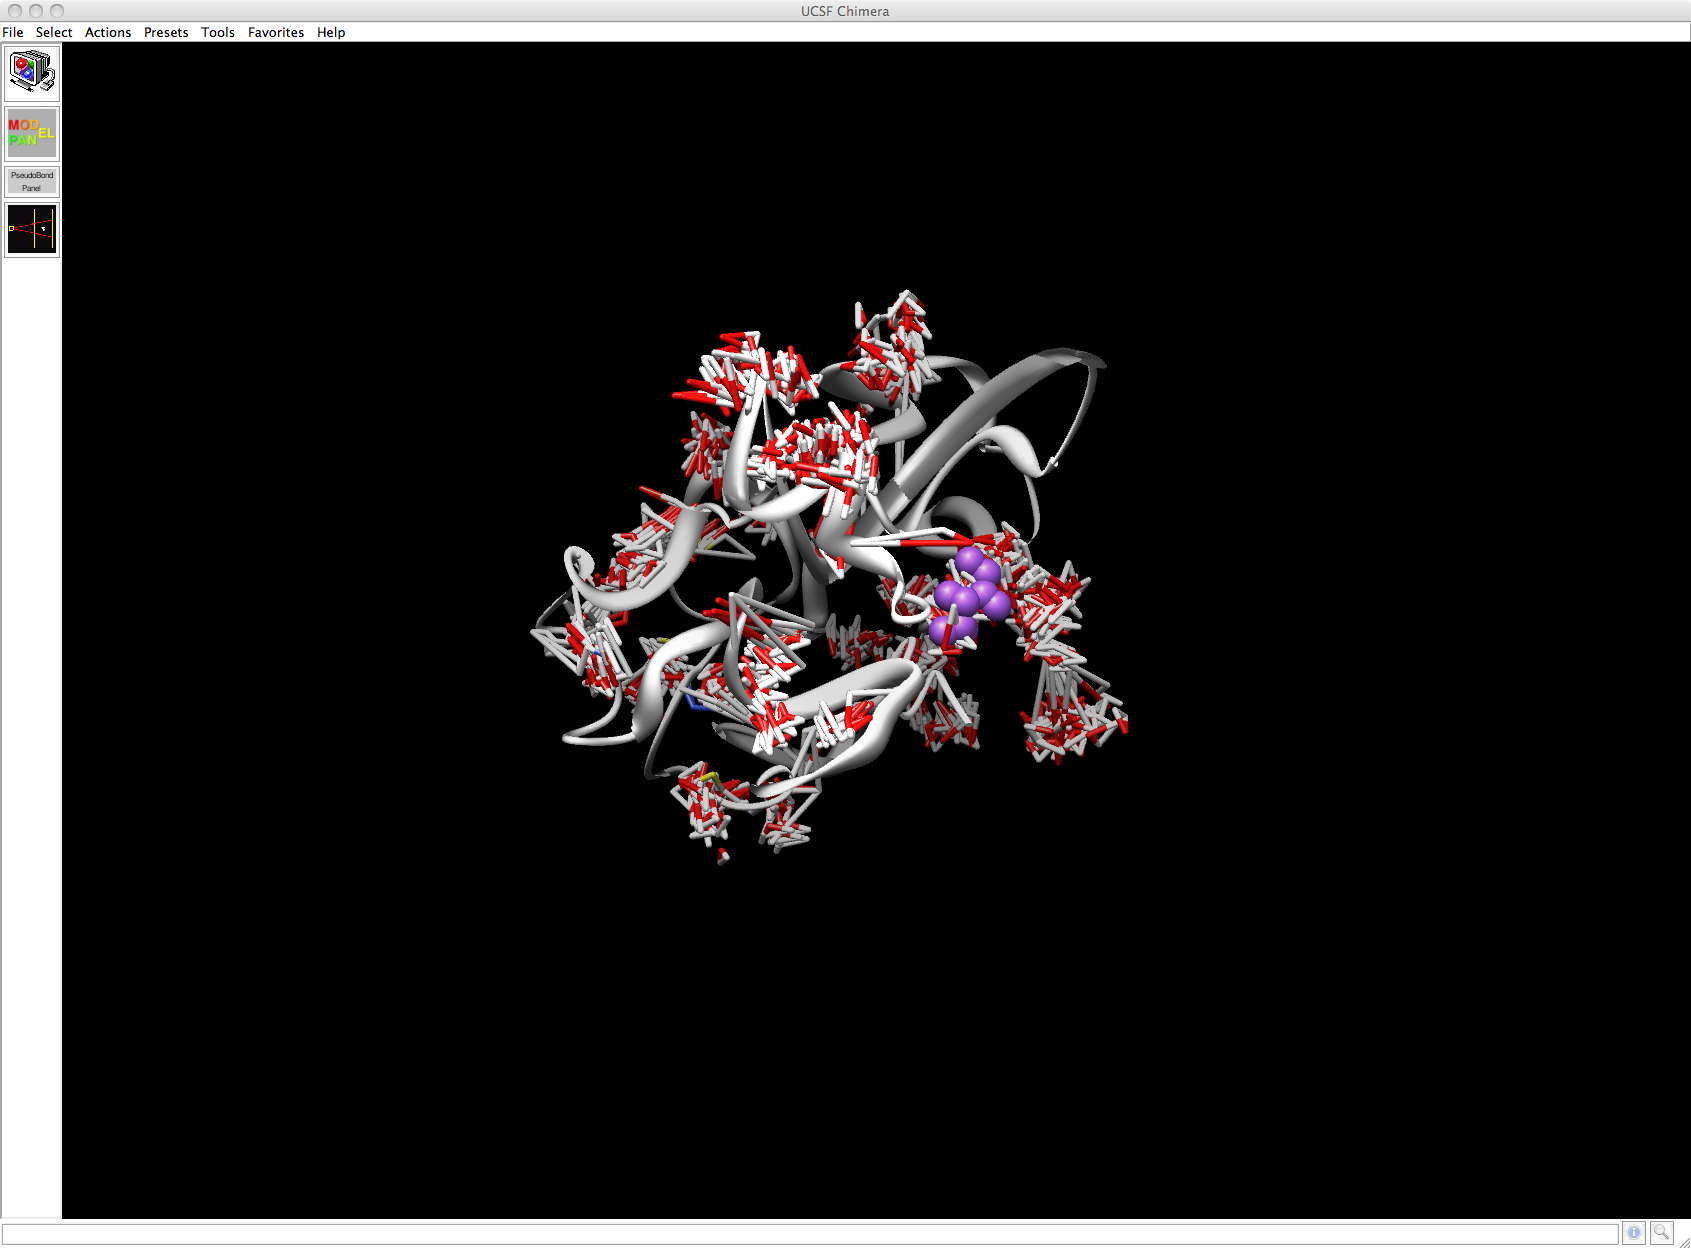Open the Model Panel from the toolbar
1691x1249 pixels.
tap(32, 134)
